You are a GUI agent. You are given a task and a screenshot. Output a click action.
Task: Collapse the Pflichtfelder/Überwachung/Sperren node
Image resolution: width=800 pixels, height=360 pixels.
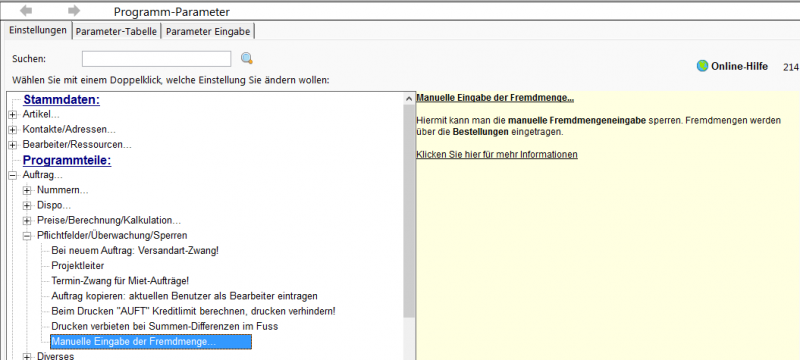click(27, 236)
